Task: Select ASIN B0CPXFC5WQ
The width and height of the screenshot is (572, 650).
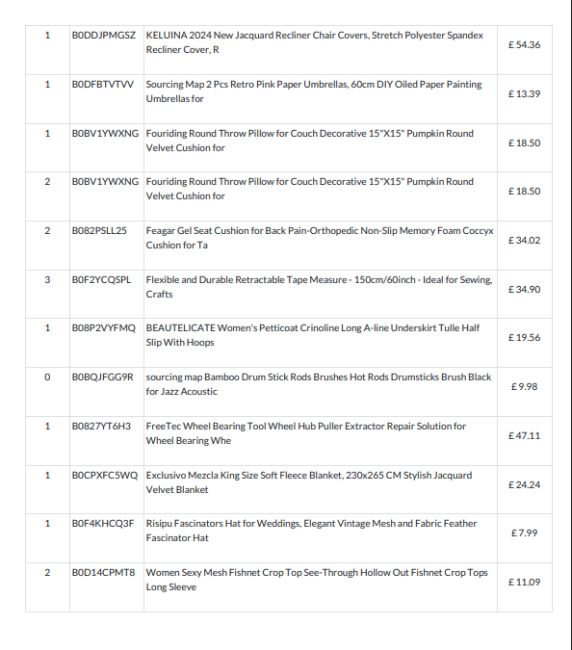Action: click(105, 475)
